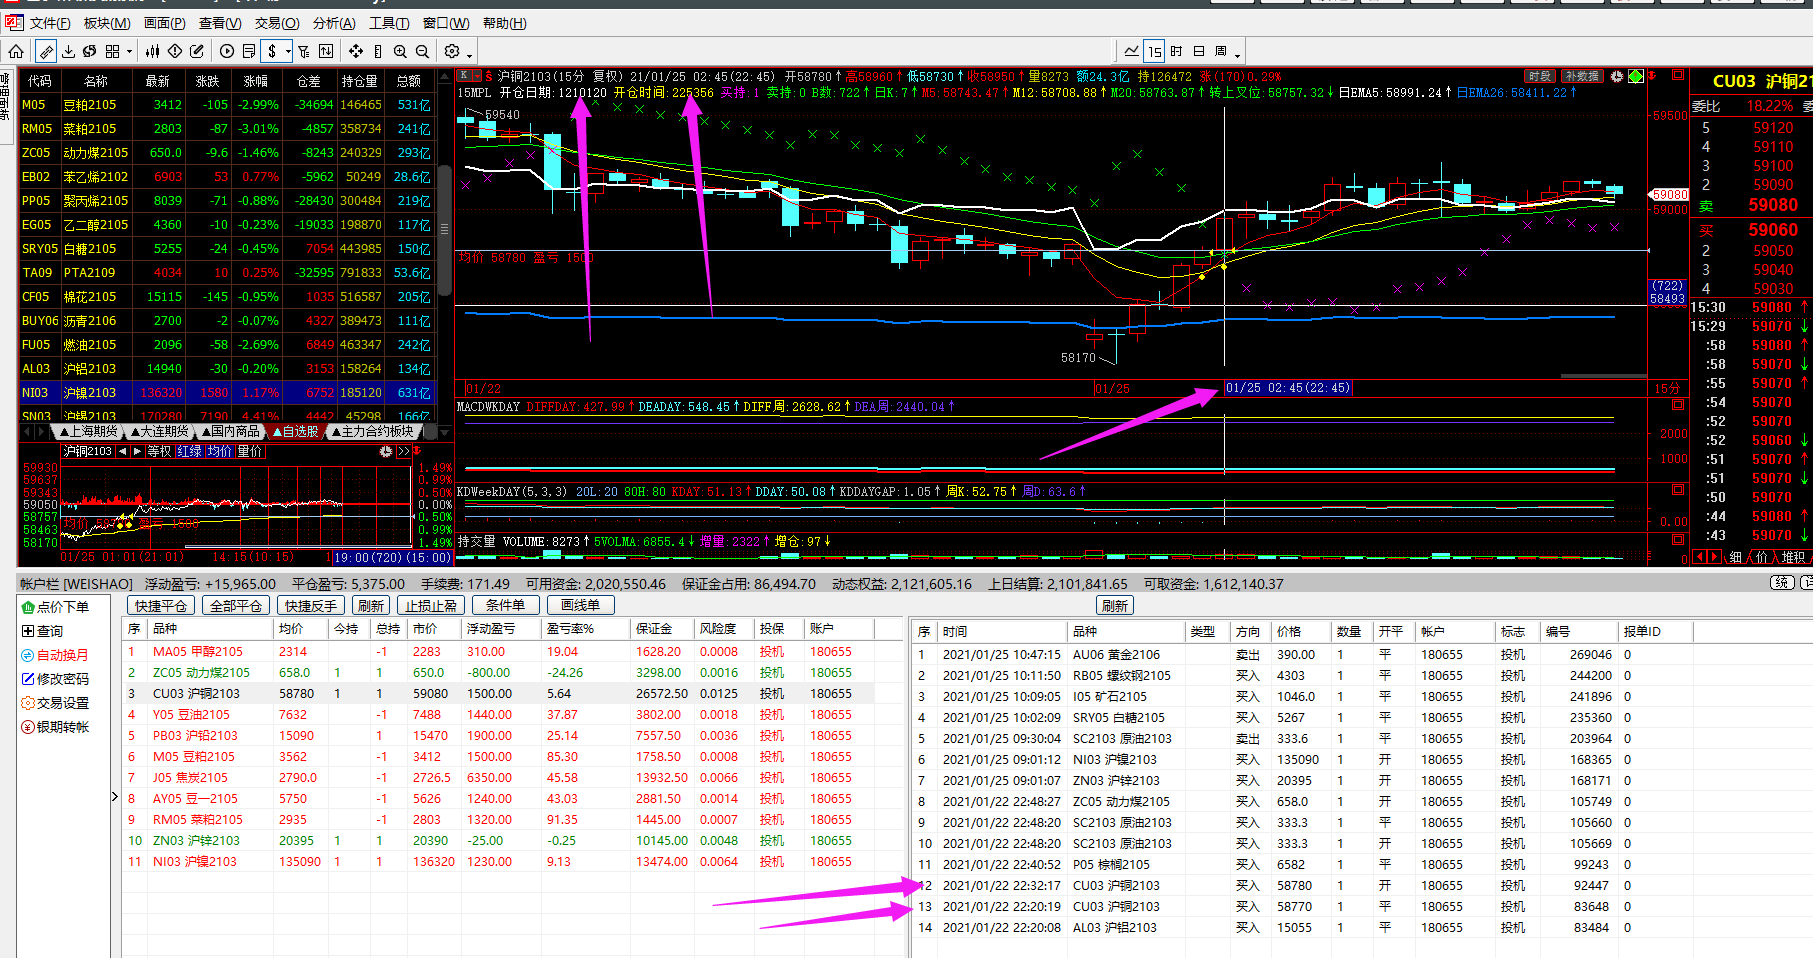Click the refresh/sync arrows icon

(90, 51)
